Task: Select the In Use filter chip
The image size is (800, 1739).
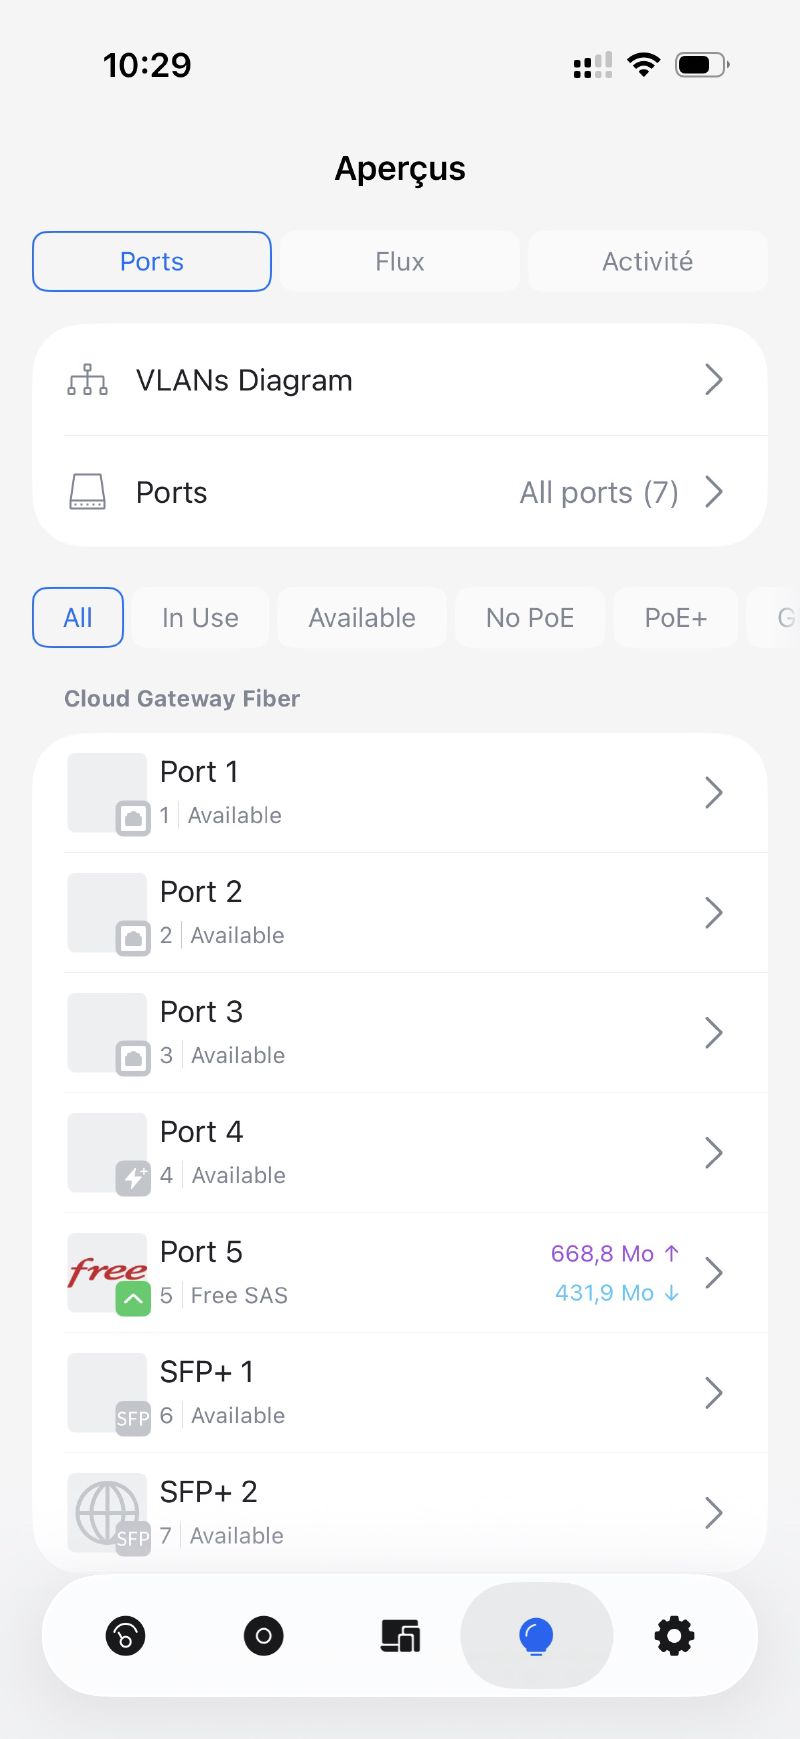Action: point(200,618)
